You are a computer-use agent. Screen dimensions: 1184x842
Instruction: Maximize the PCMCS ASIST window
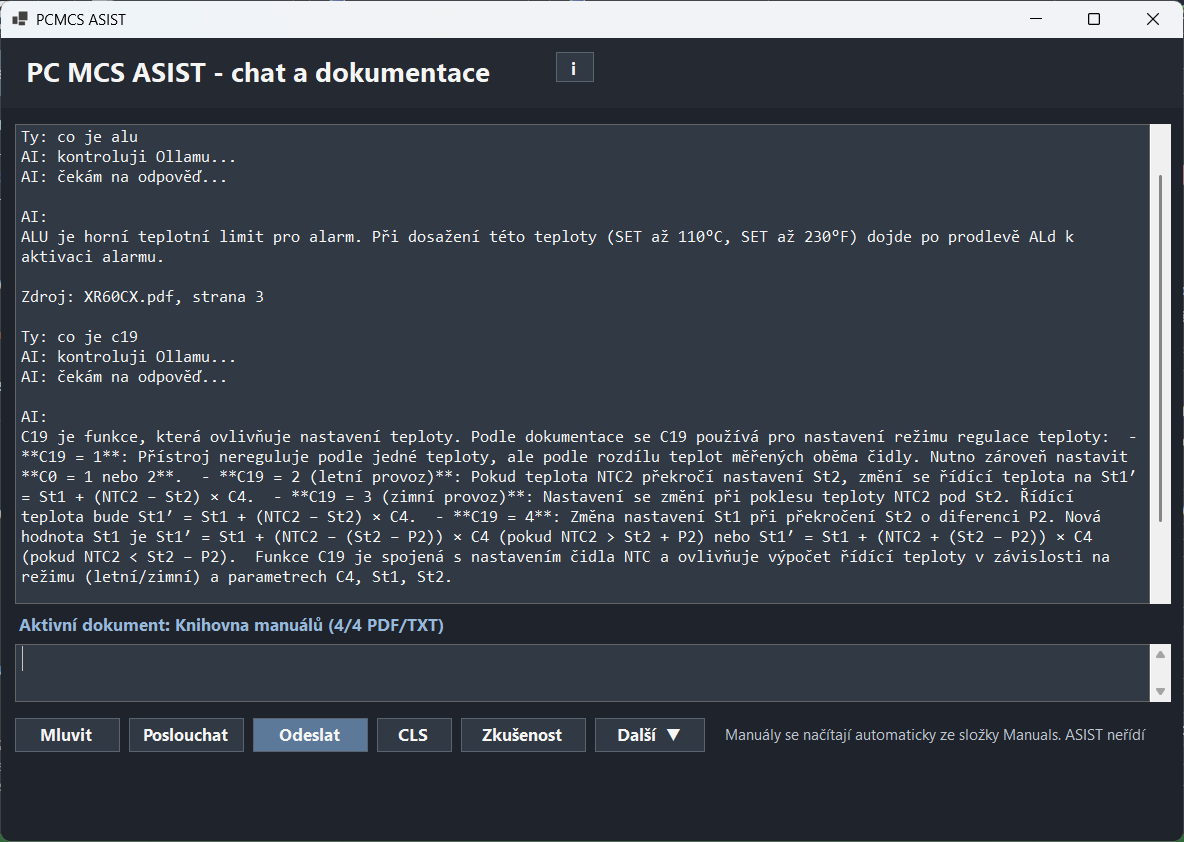1093,19
